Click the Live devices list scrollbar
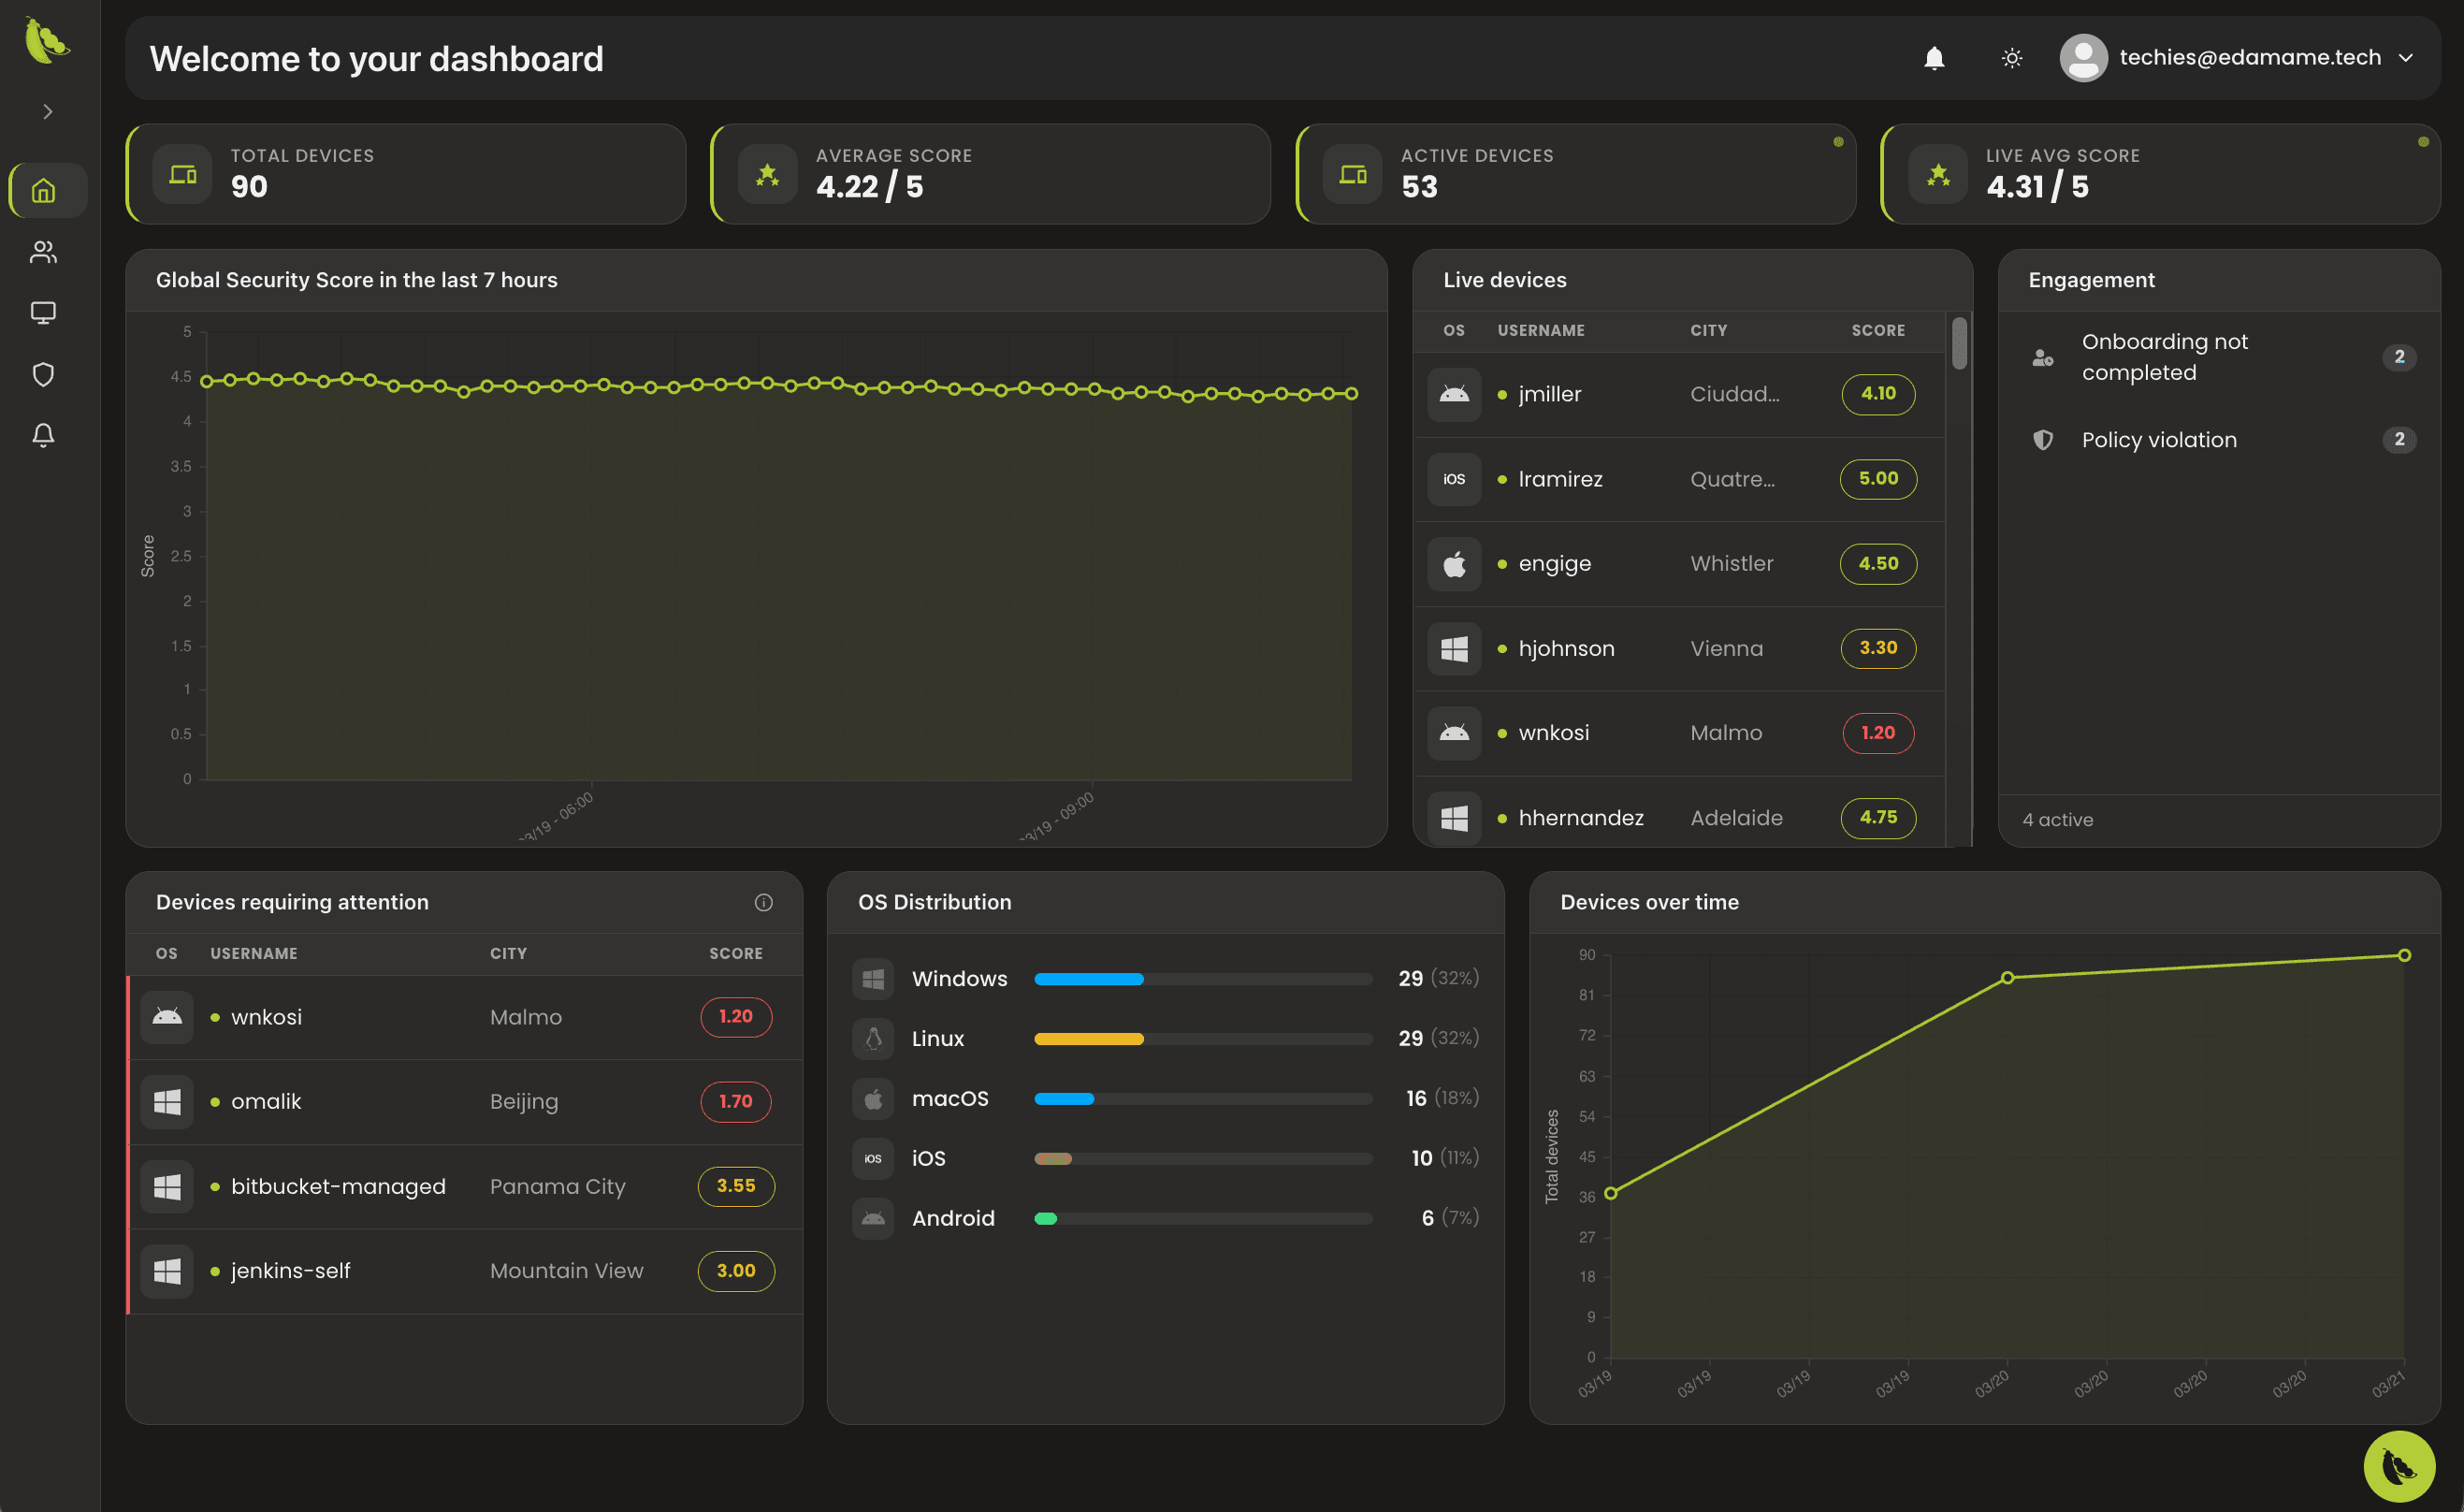 click(1959, 343)
